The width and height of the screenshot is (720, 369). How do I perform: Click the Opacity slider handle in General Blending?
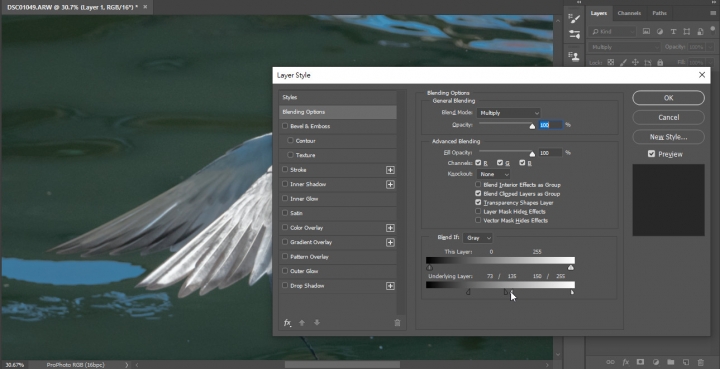pos(532,126)
